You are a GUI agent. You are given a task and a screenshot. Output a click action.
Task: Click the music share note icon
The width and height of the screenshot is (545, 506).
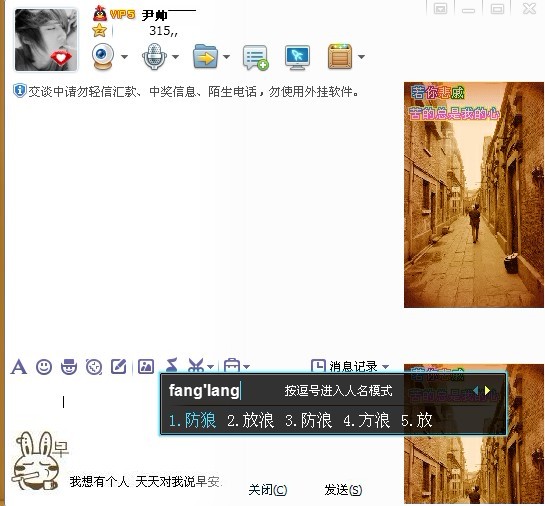pos(172,365)
